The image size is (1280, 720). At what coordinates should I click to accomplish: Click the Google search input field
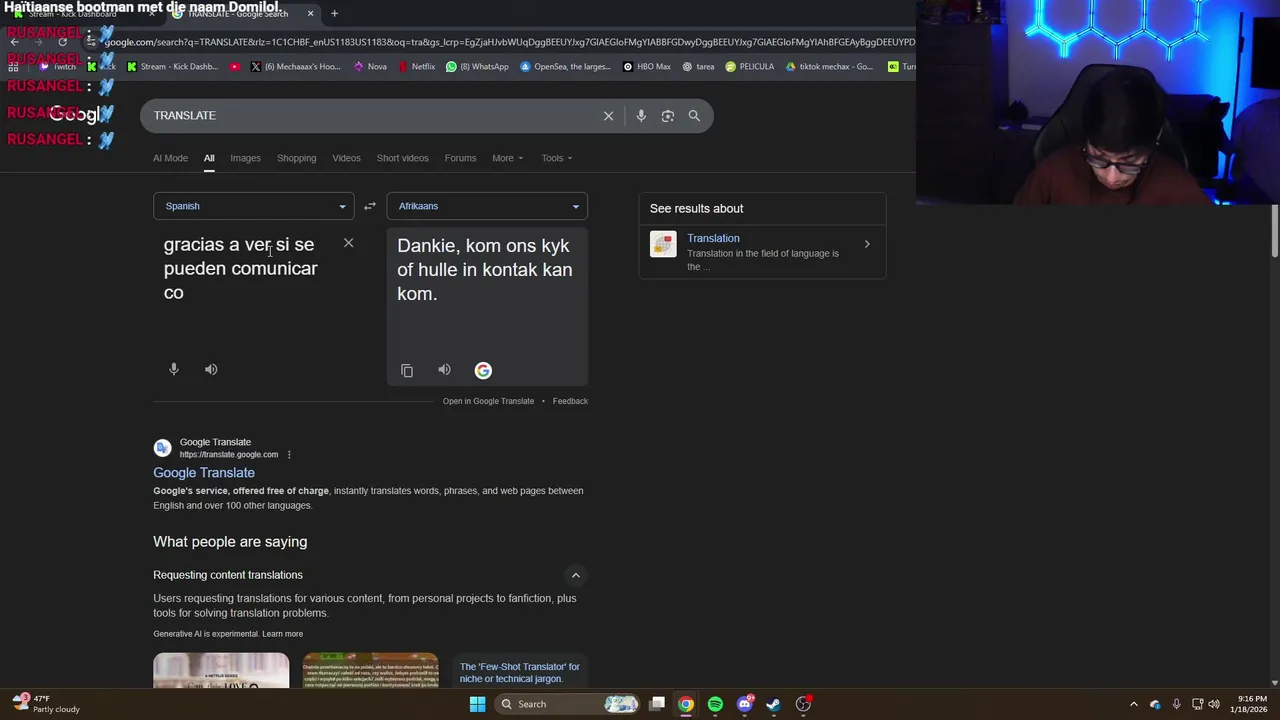(x=375, y=116)
